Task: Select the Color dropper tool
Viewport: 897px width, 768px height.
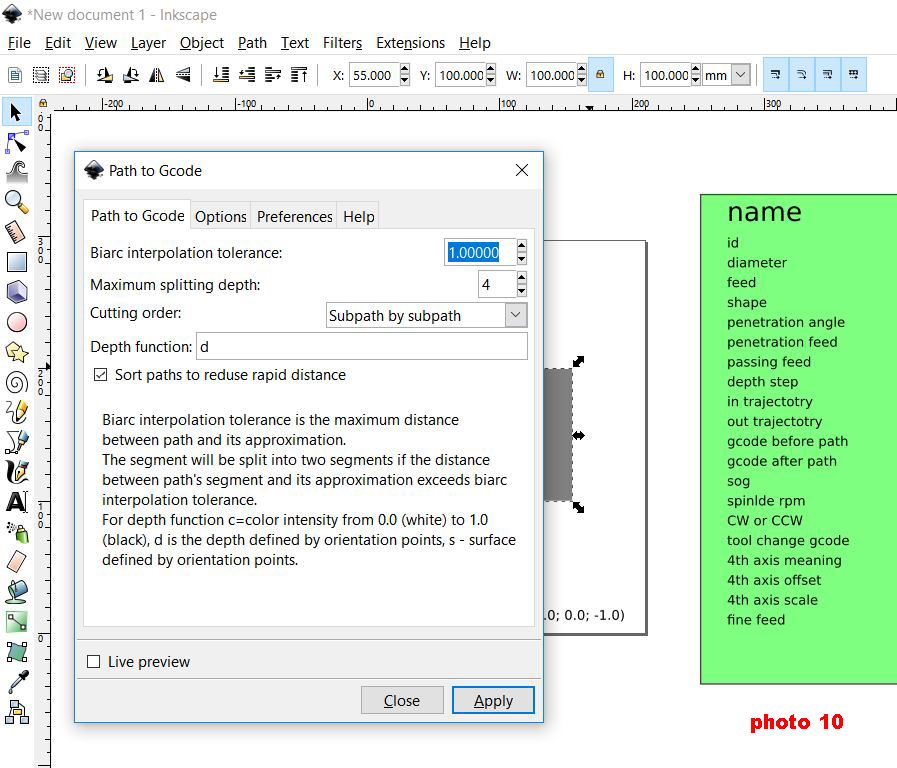Action: tap(17, 682)
